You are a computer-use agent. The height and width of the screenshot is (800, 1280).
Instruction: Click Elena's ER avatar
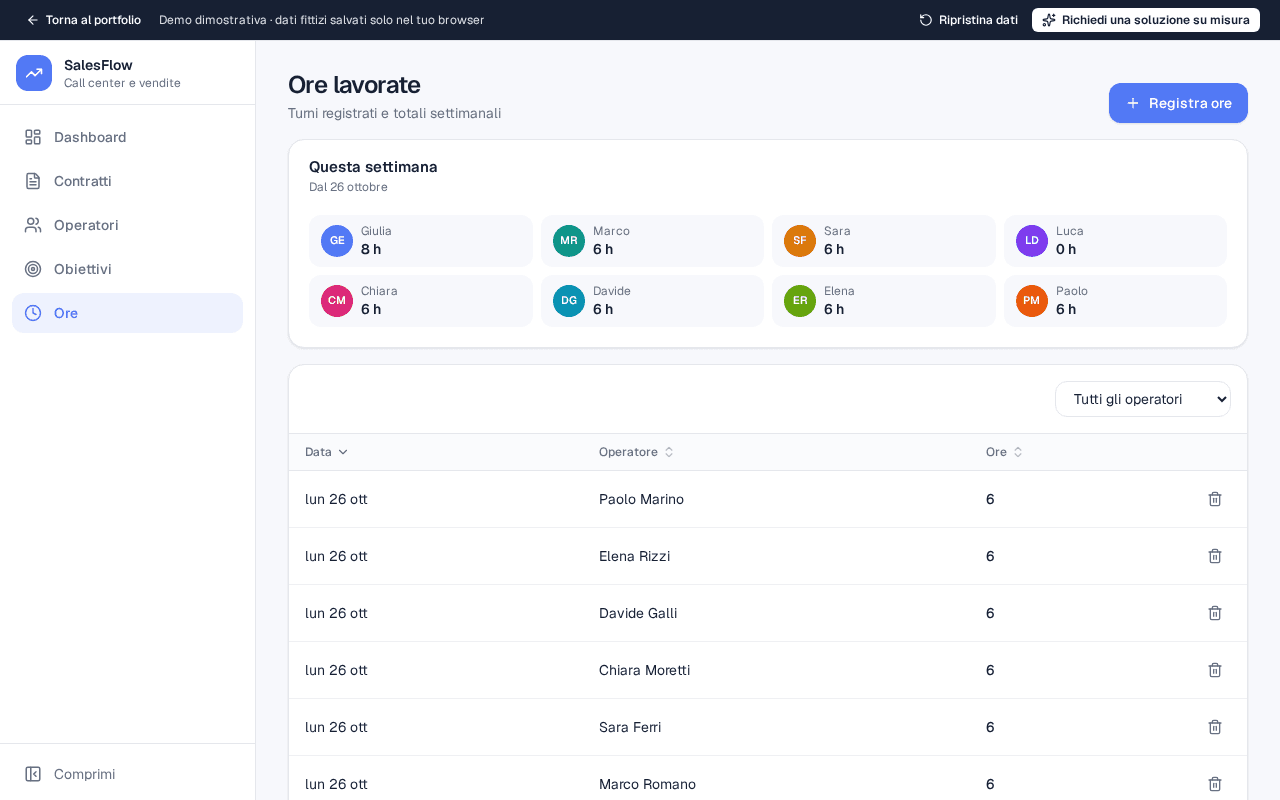tap(800, 301)
